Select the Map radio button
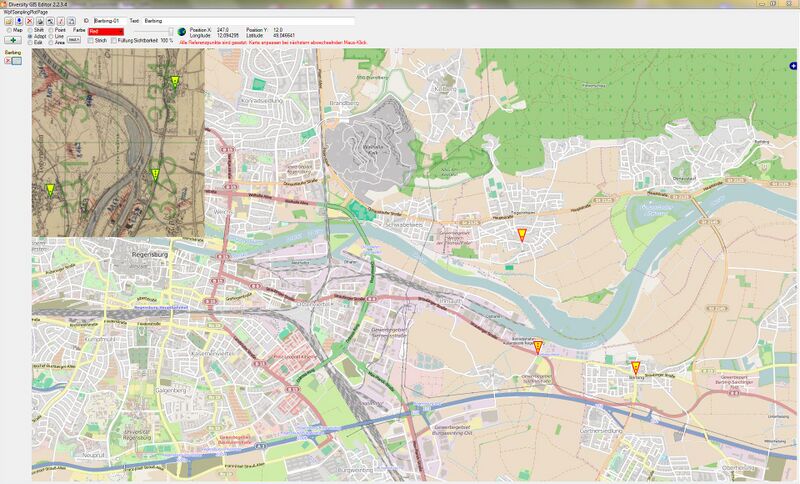Viewport: 800px width, 484px height. (9, 30)
